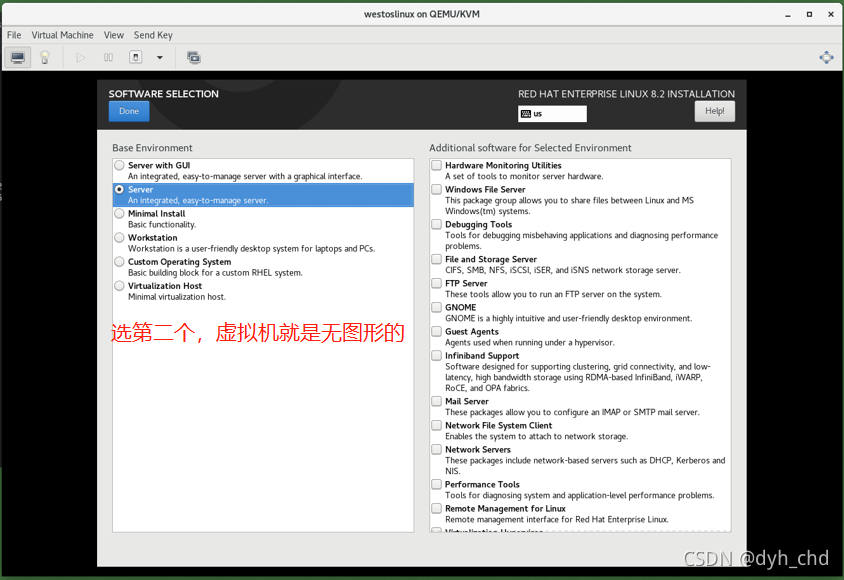Click the 'Base Environment' heading
The width and height of the screenshot is (844, 580).
[152, 148]
